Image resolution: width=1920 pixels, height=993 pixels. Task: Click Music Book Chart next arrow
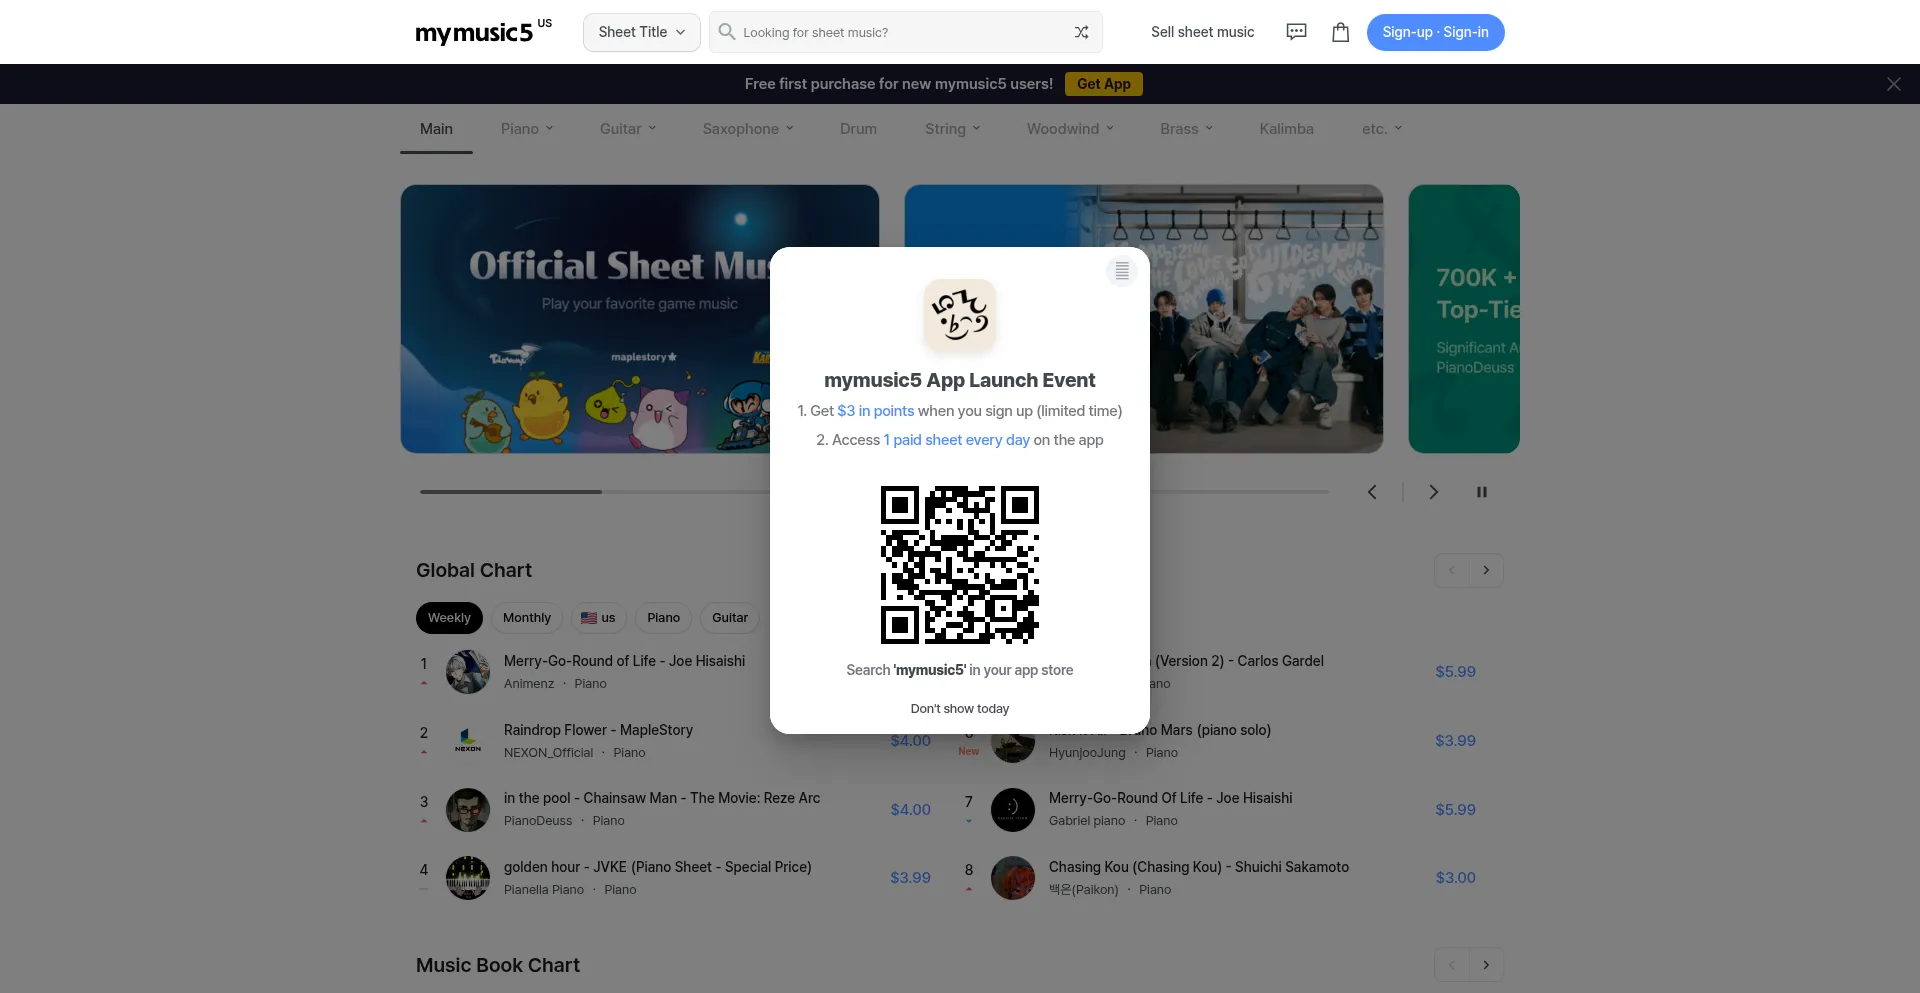(x=1486, y=965)
